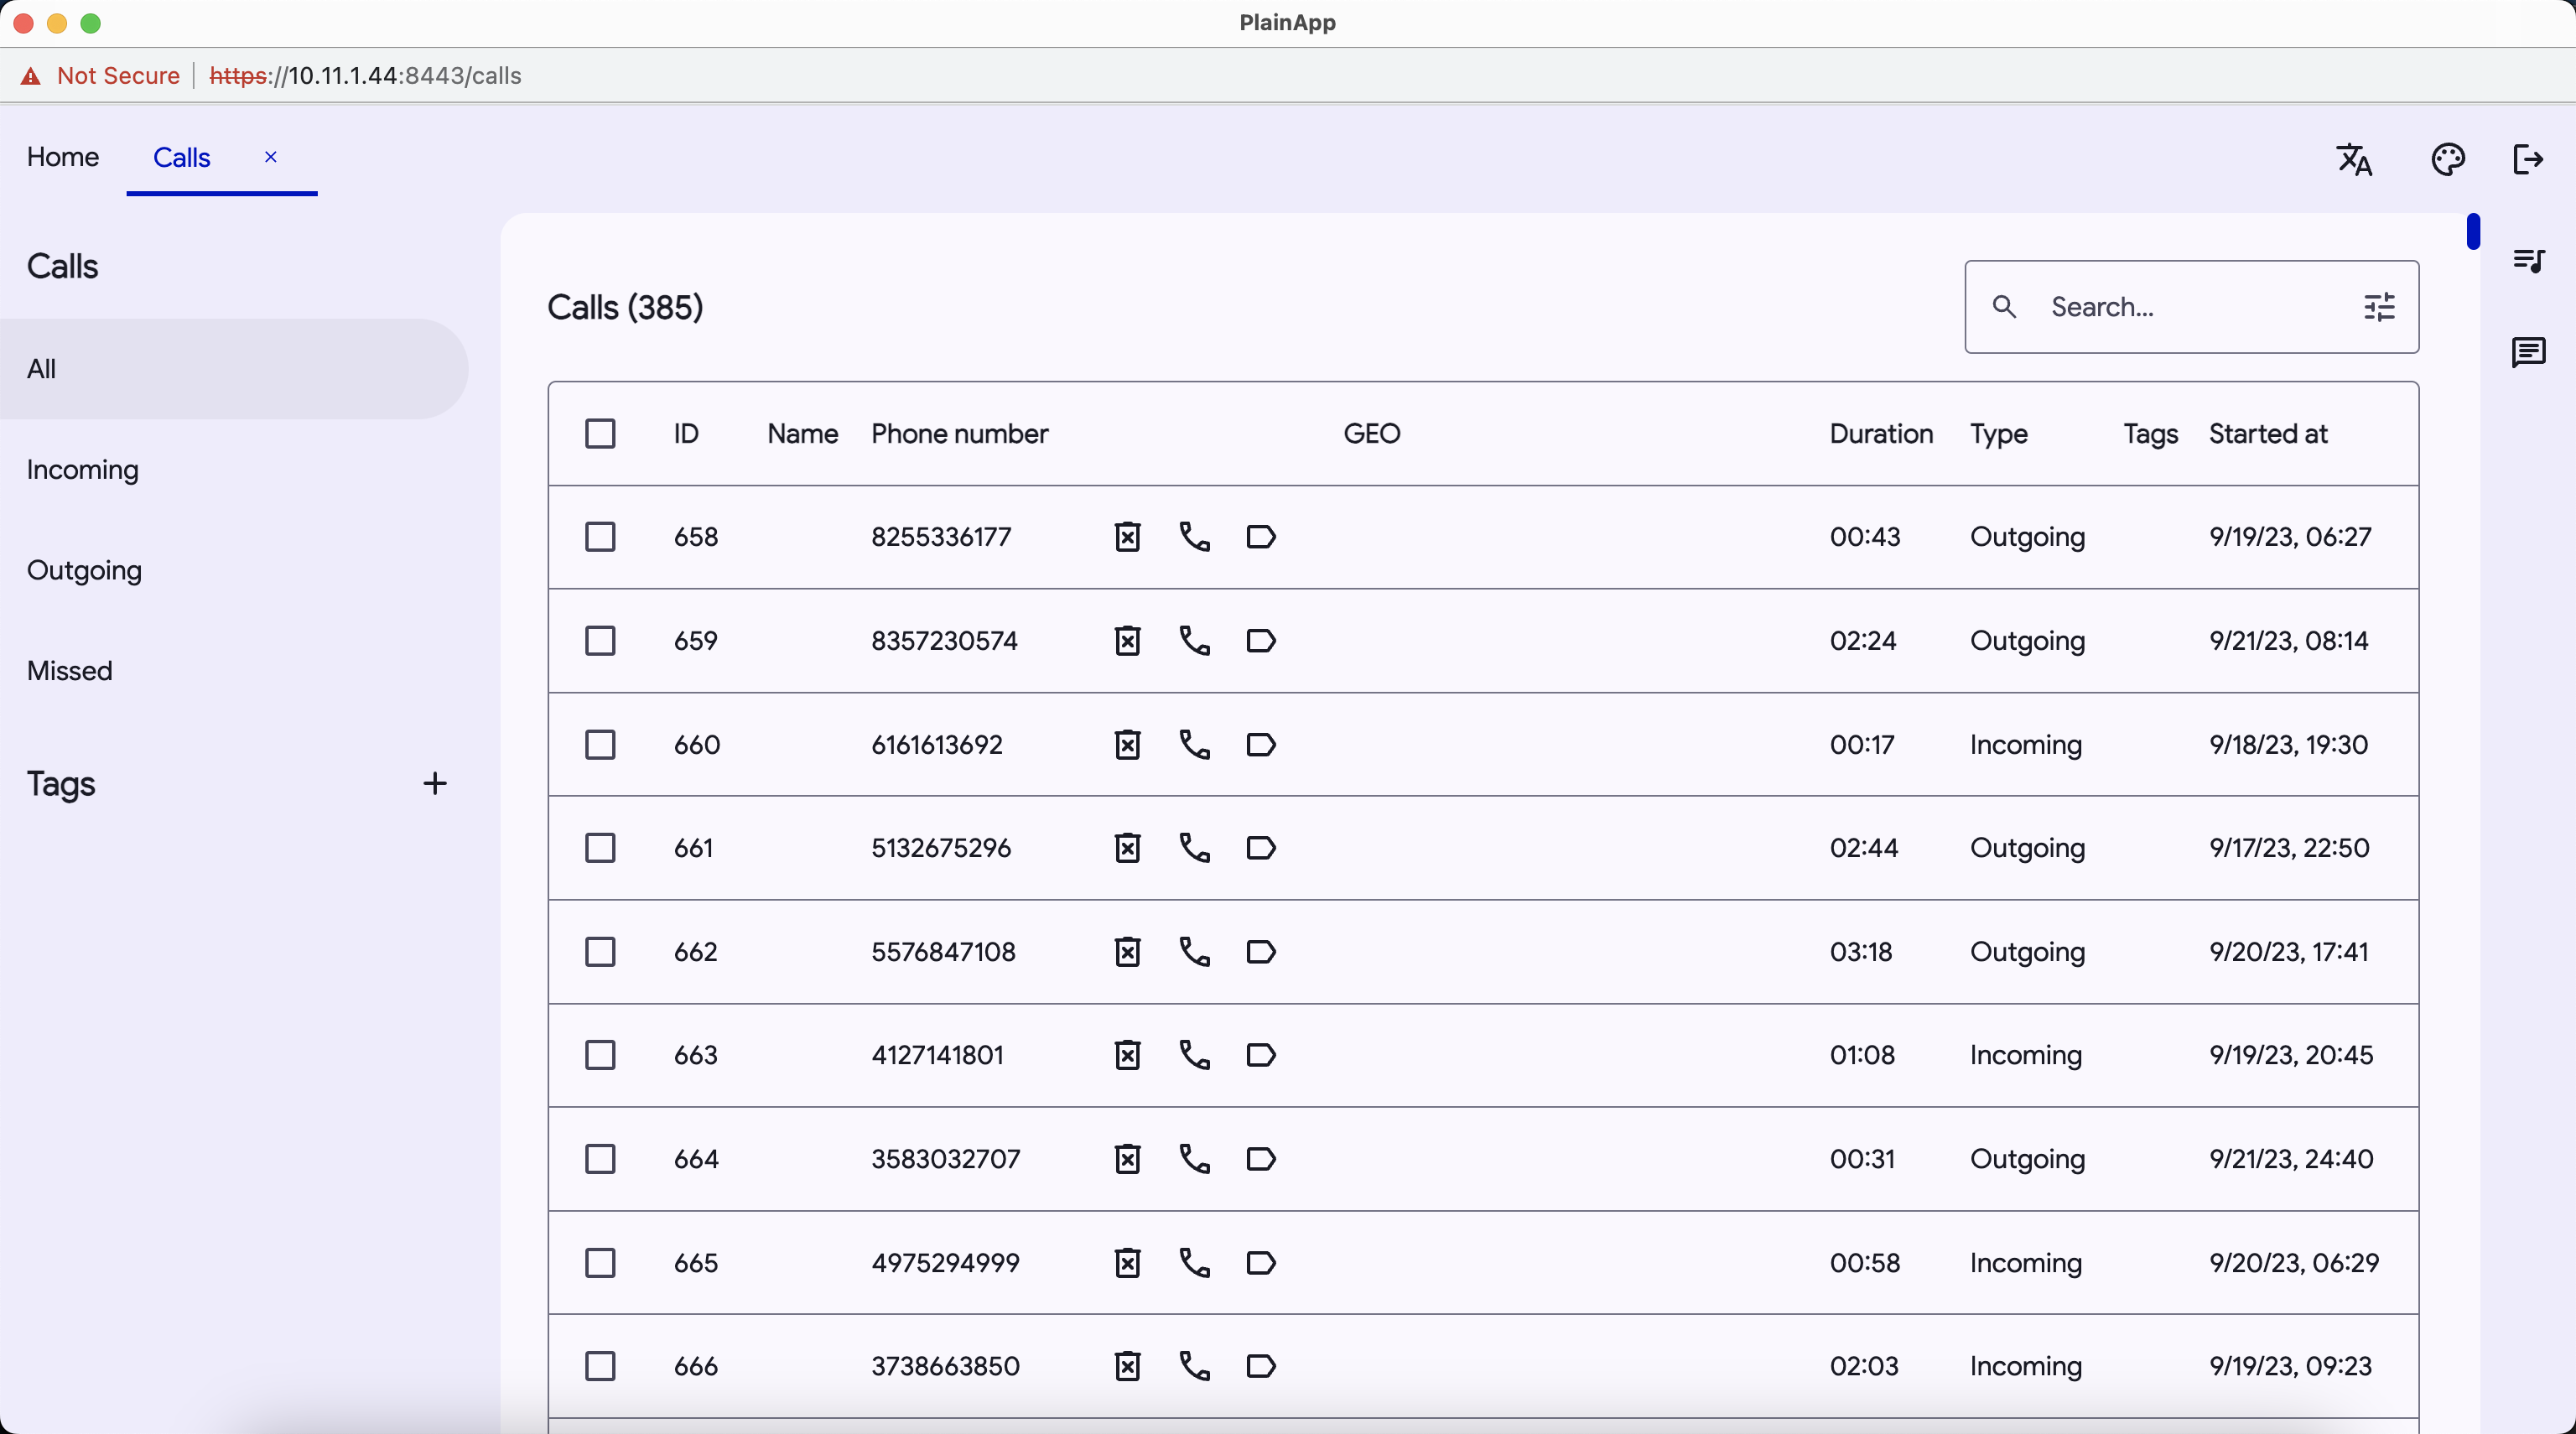Screen dimensions: 2576x1434
Task: Show Incoming calls in sidebar
Action: point(83,470)
